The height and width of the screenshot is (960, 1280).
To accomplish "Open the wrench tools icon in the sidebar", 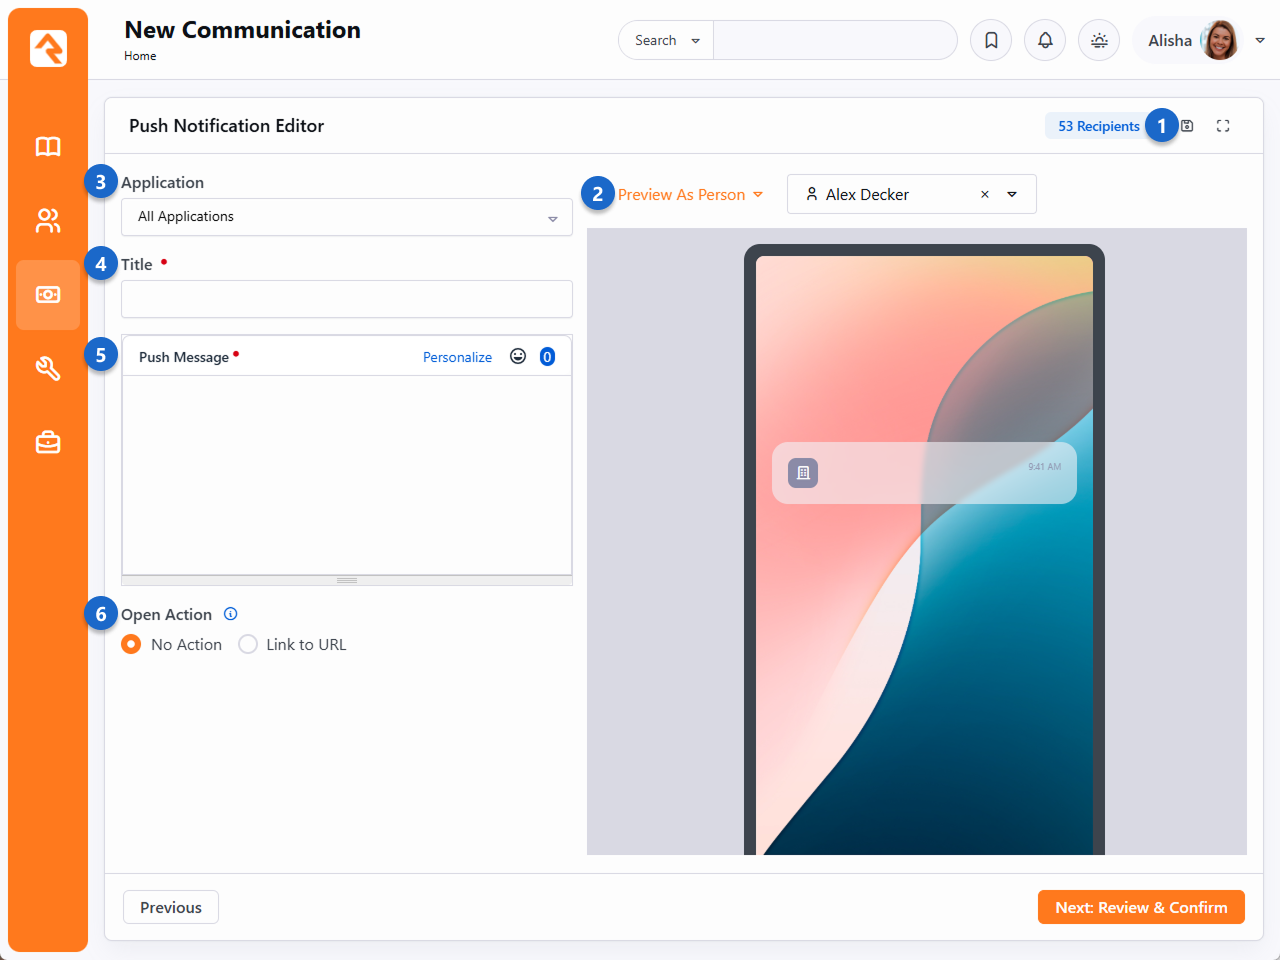I will pos(48,369).
